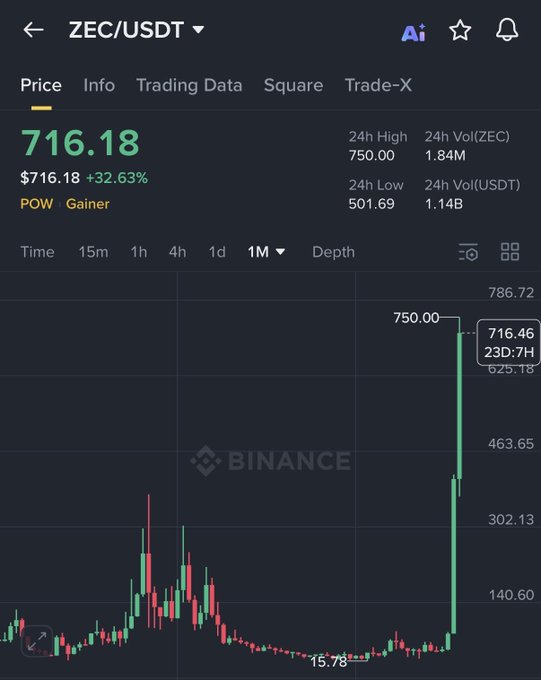Click the 24h Vol(ZEC) value 1.84M
This screenshot has width=541, height=680.
pyautogui.click(x=445, y=155)
